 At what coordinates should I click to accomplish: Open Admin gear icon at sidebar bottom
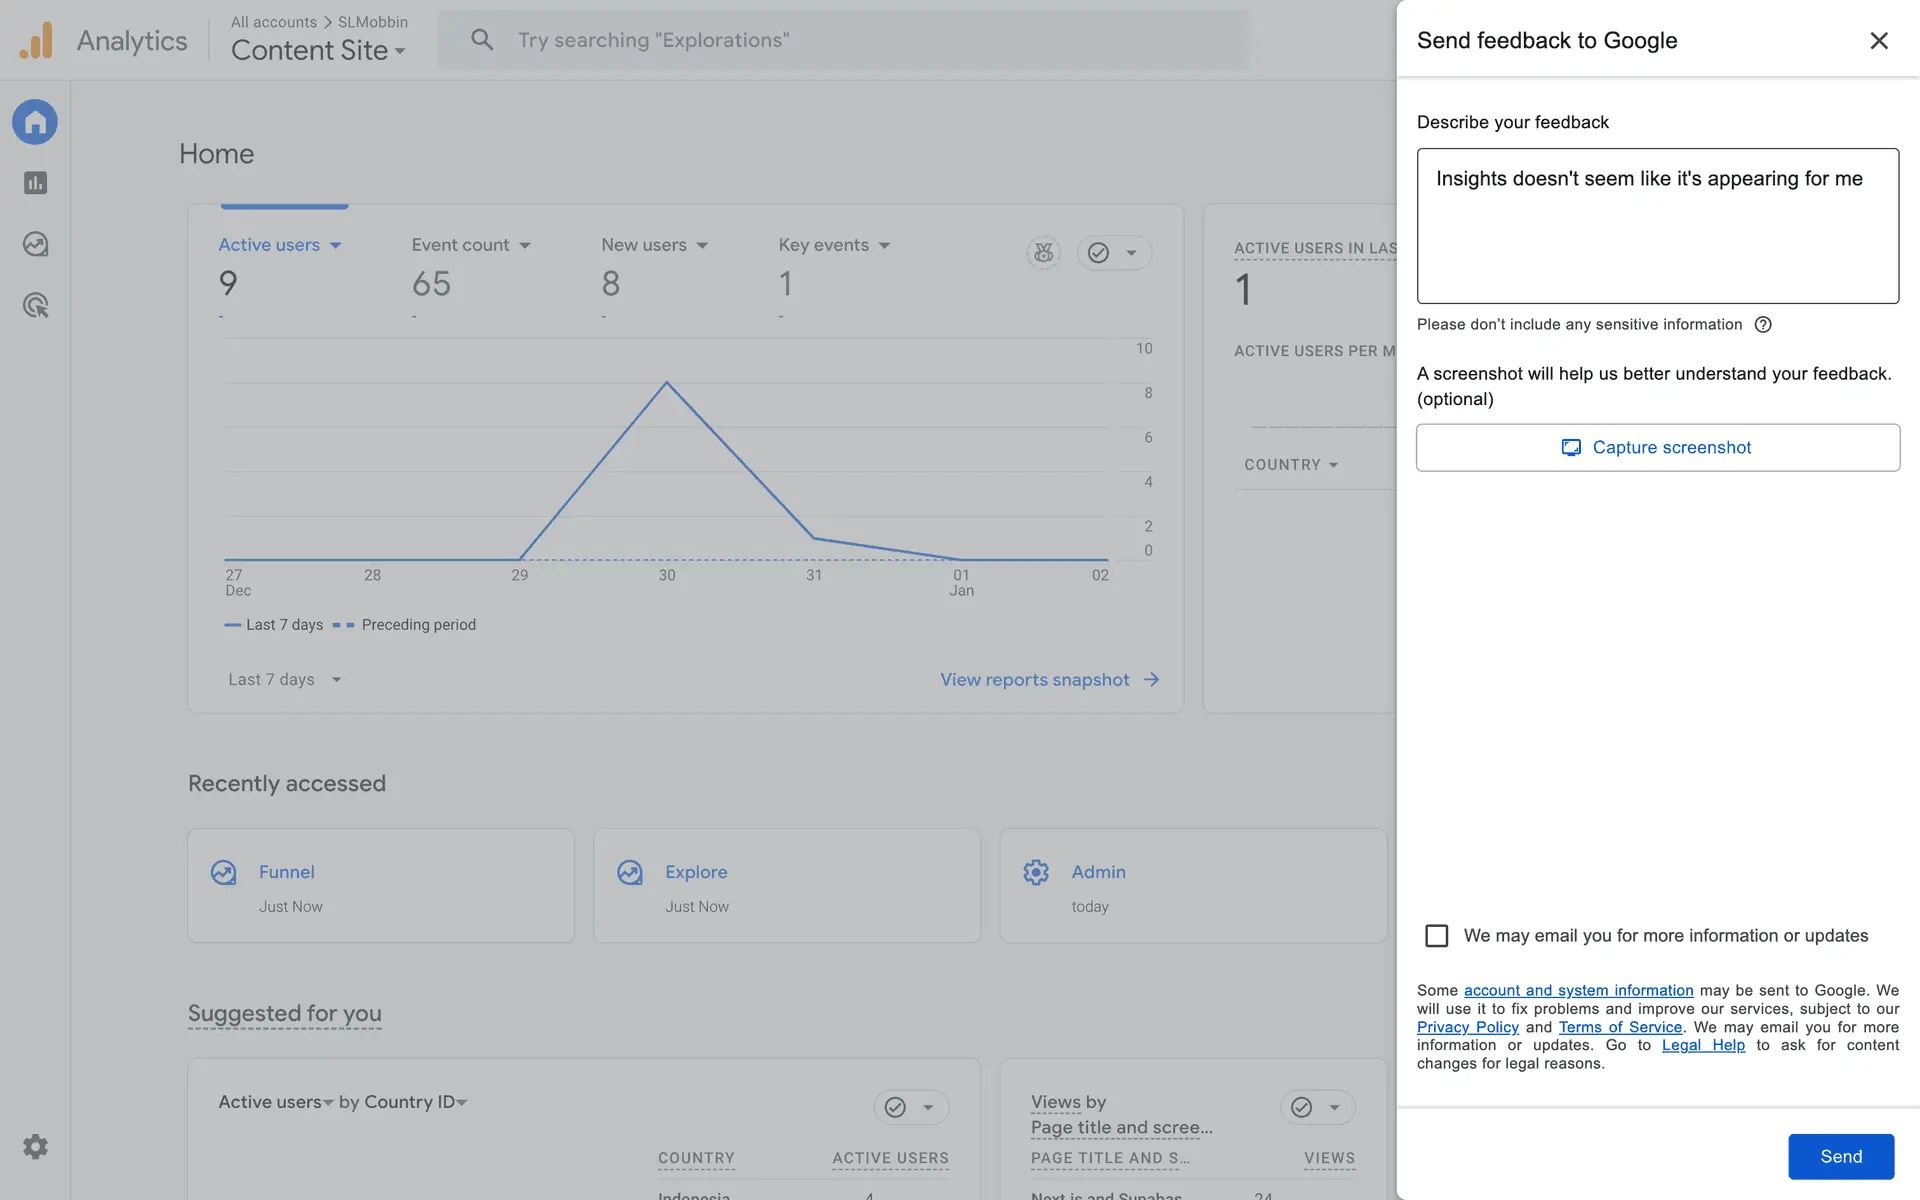35,1146
